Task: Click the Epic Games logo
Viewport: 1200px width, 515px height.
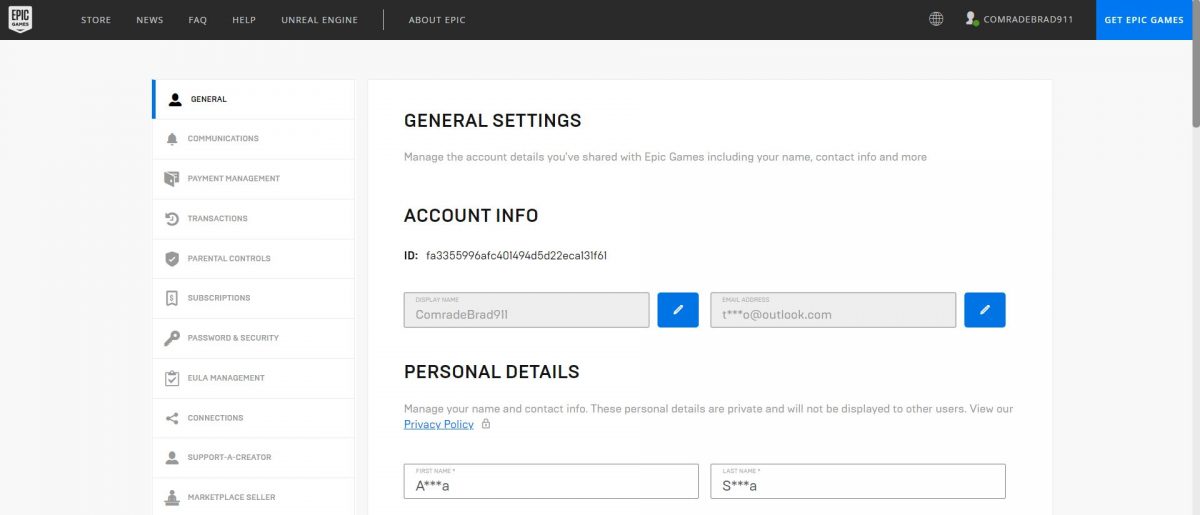Action: coord(21,20)
